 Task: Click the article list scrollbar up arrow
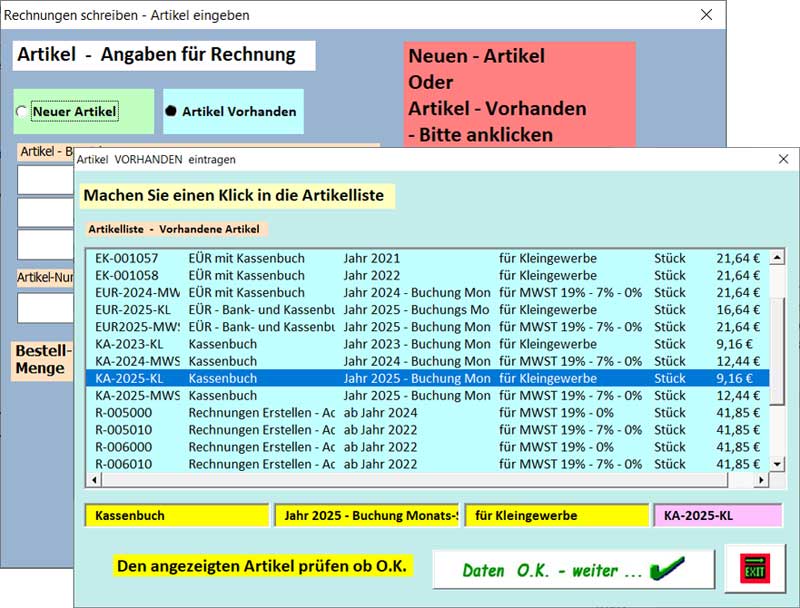pos(777,258)
